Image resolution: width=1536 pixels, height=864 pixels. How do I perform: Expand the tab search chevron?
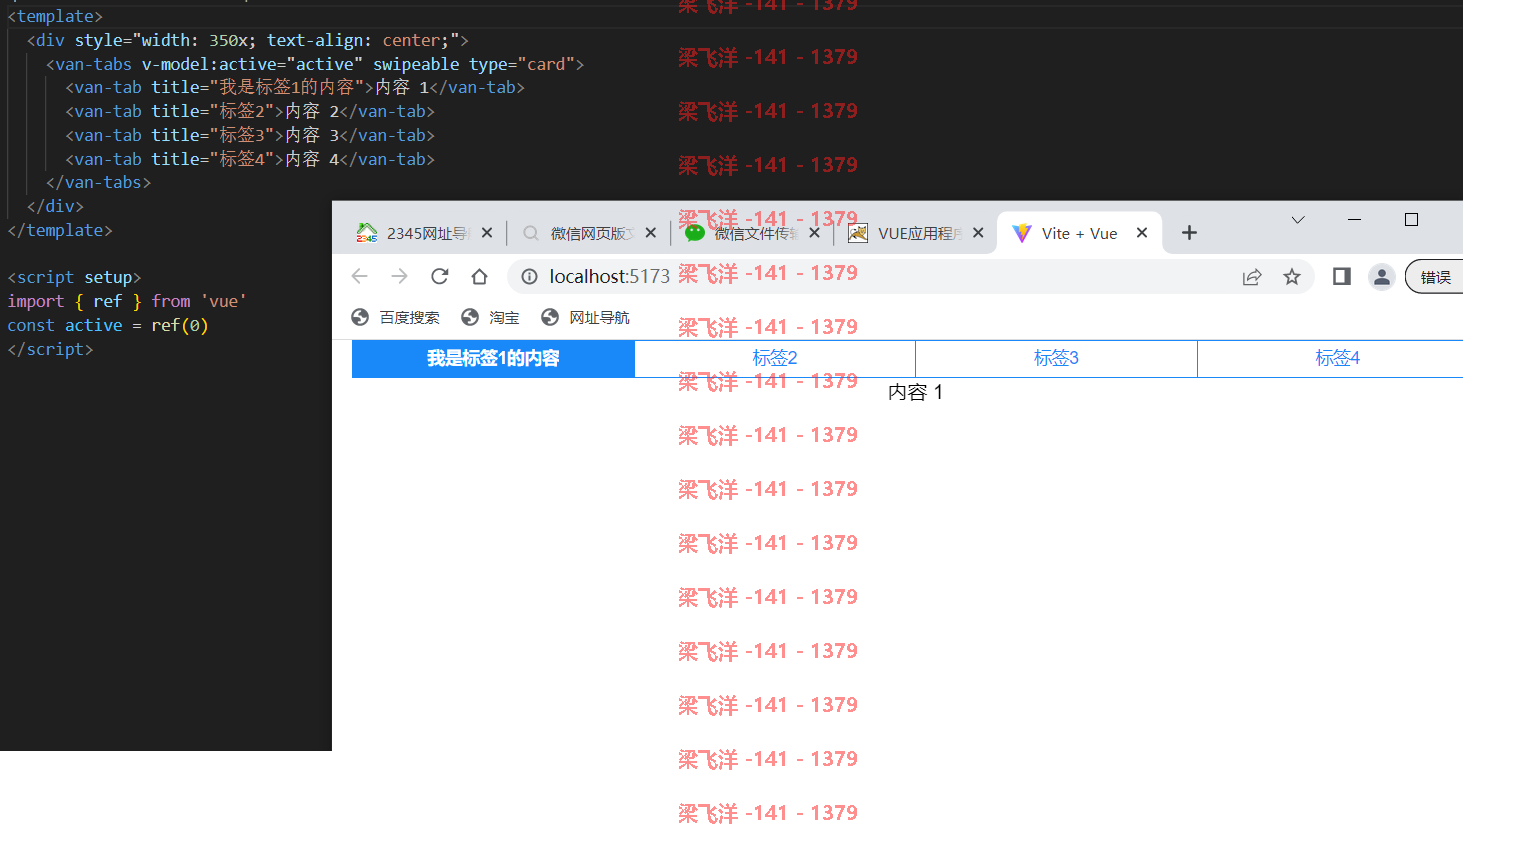pos(1298,220)
